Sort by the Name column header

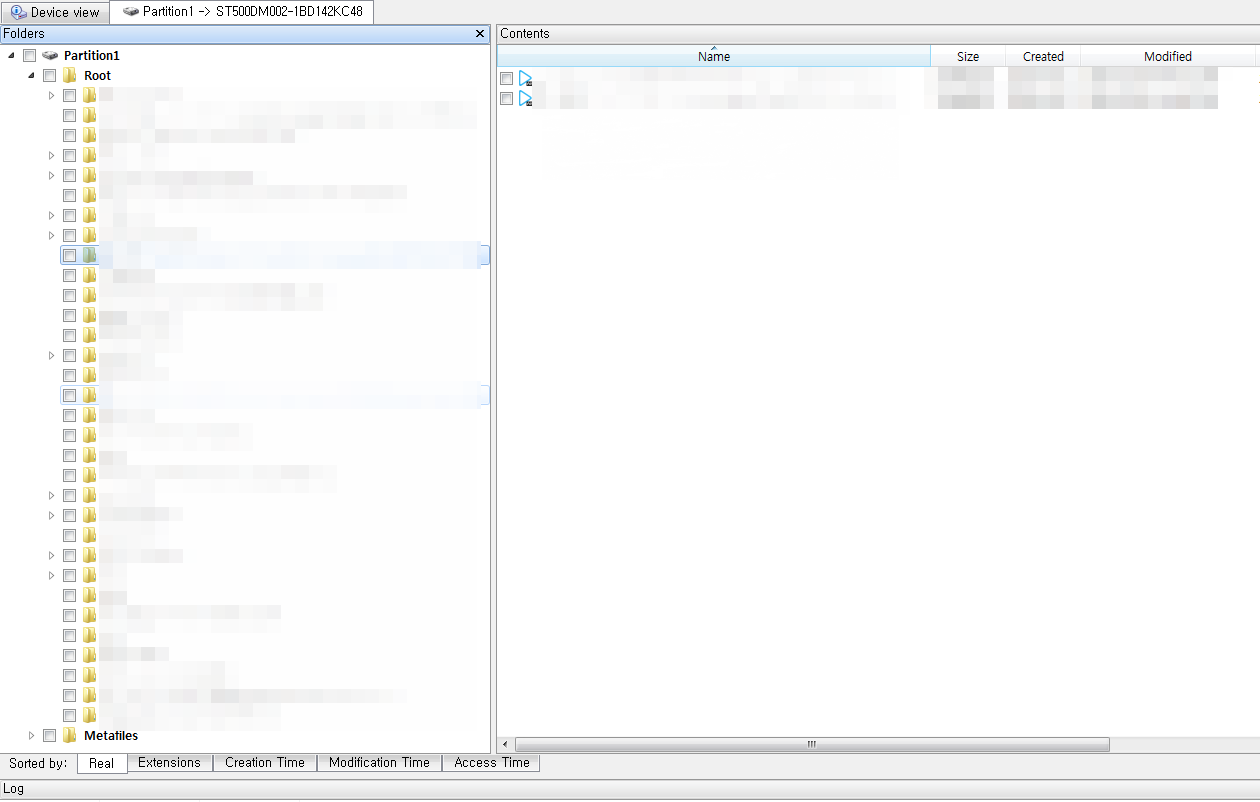pyautogui.click(x=713, y=56)
